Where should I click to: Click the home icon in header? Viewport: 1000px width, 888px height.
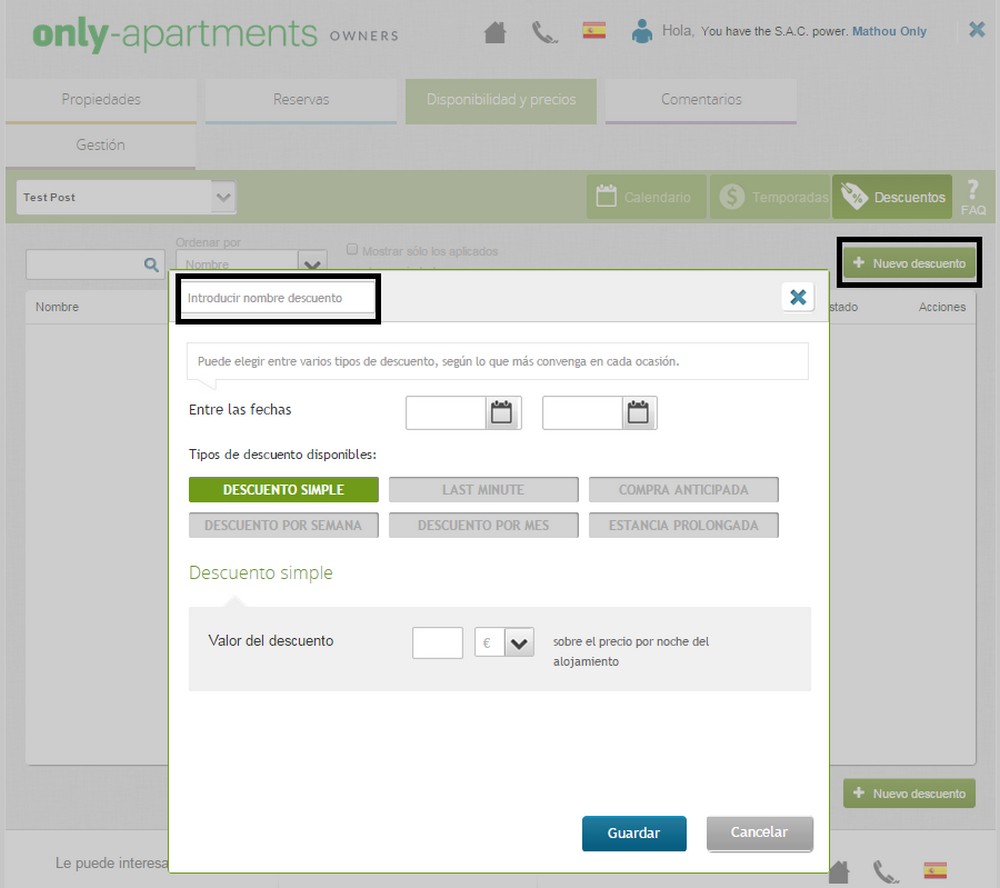(x=495, y=32)
